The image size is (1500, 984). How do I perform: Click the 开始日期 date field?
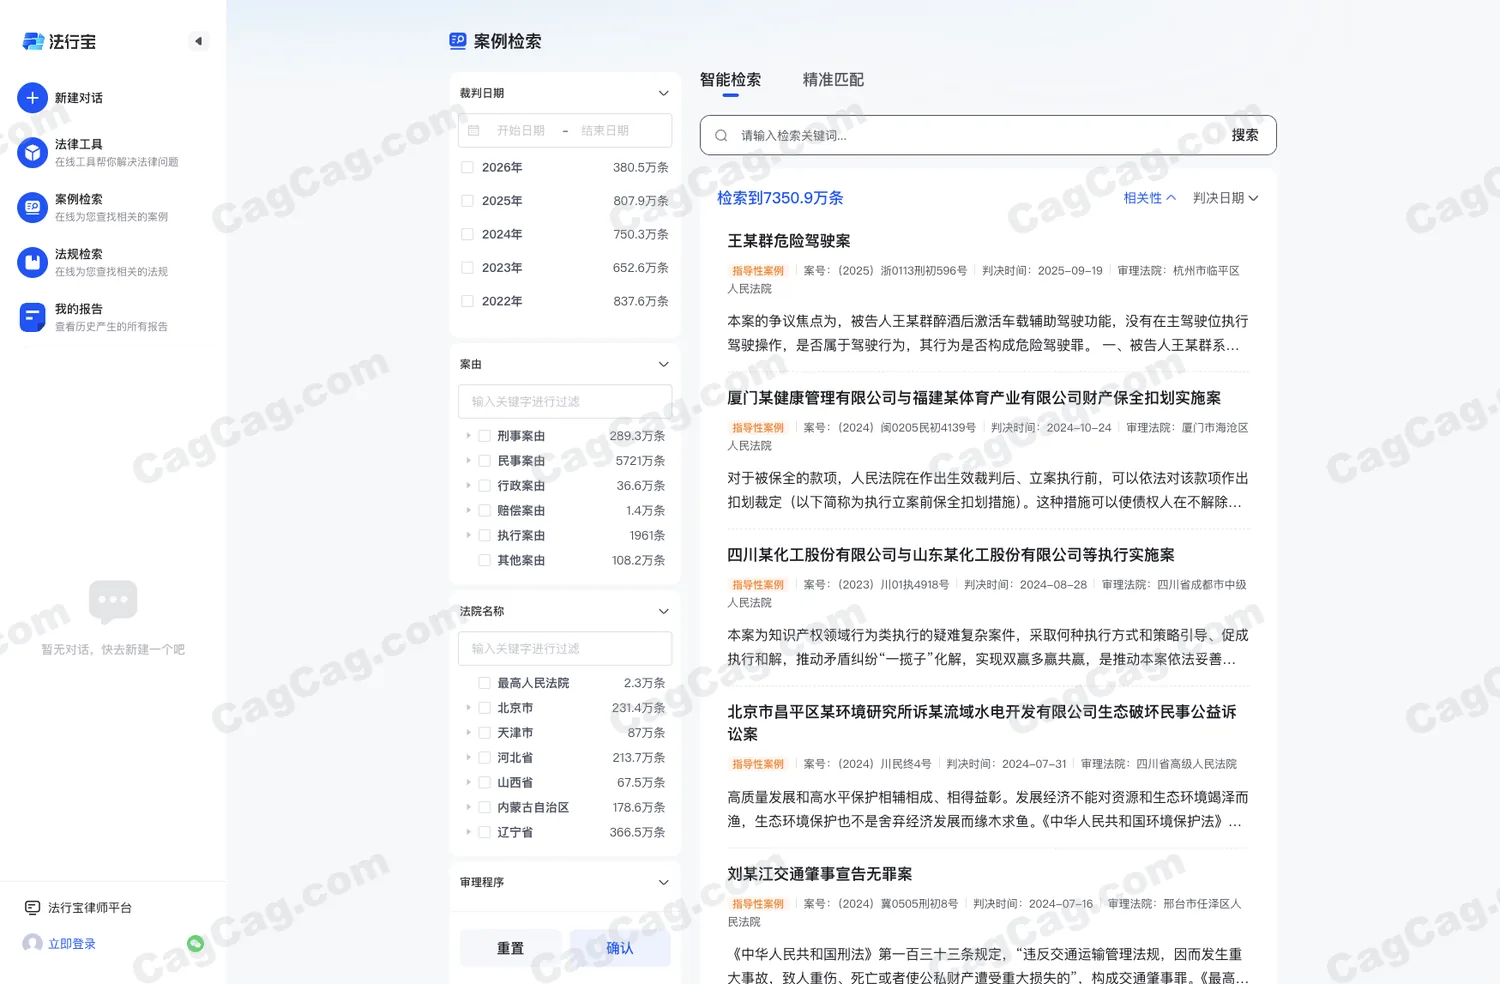tap(521, 131)
